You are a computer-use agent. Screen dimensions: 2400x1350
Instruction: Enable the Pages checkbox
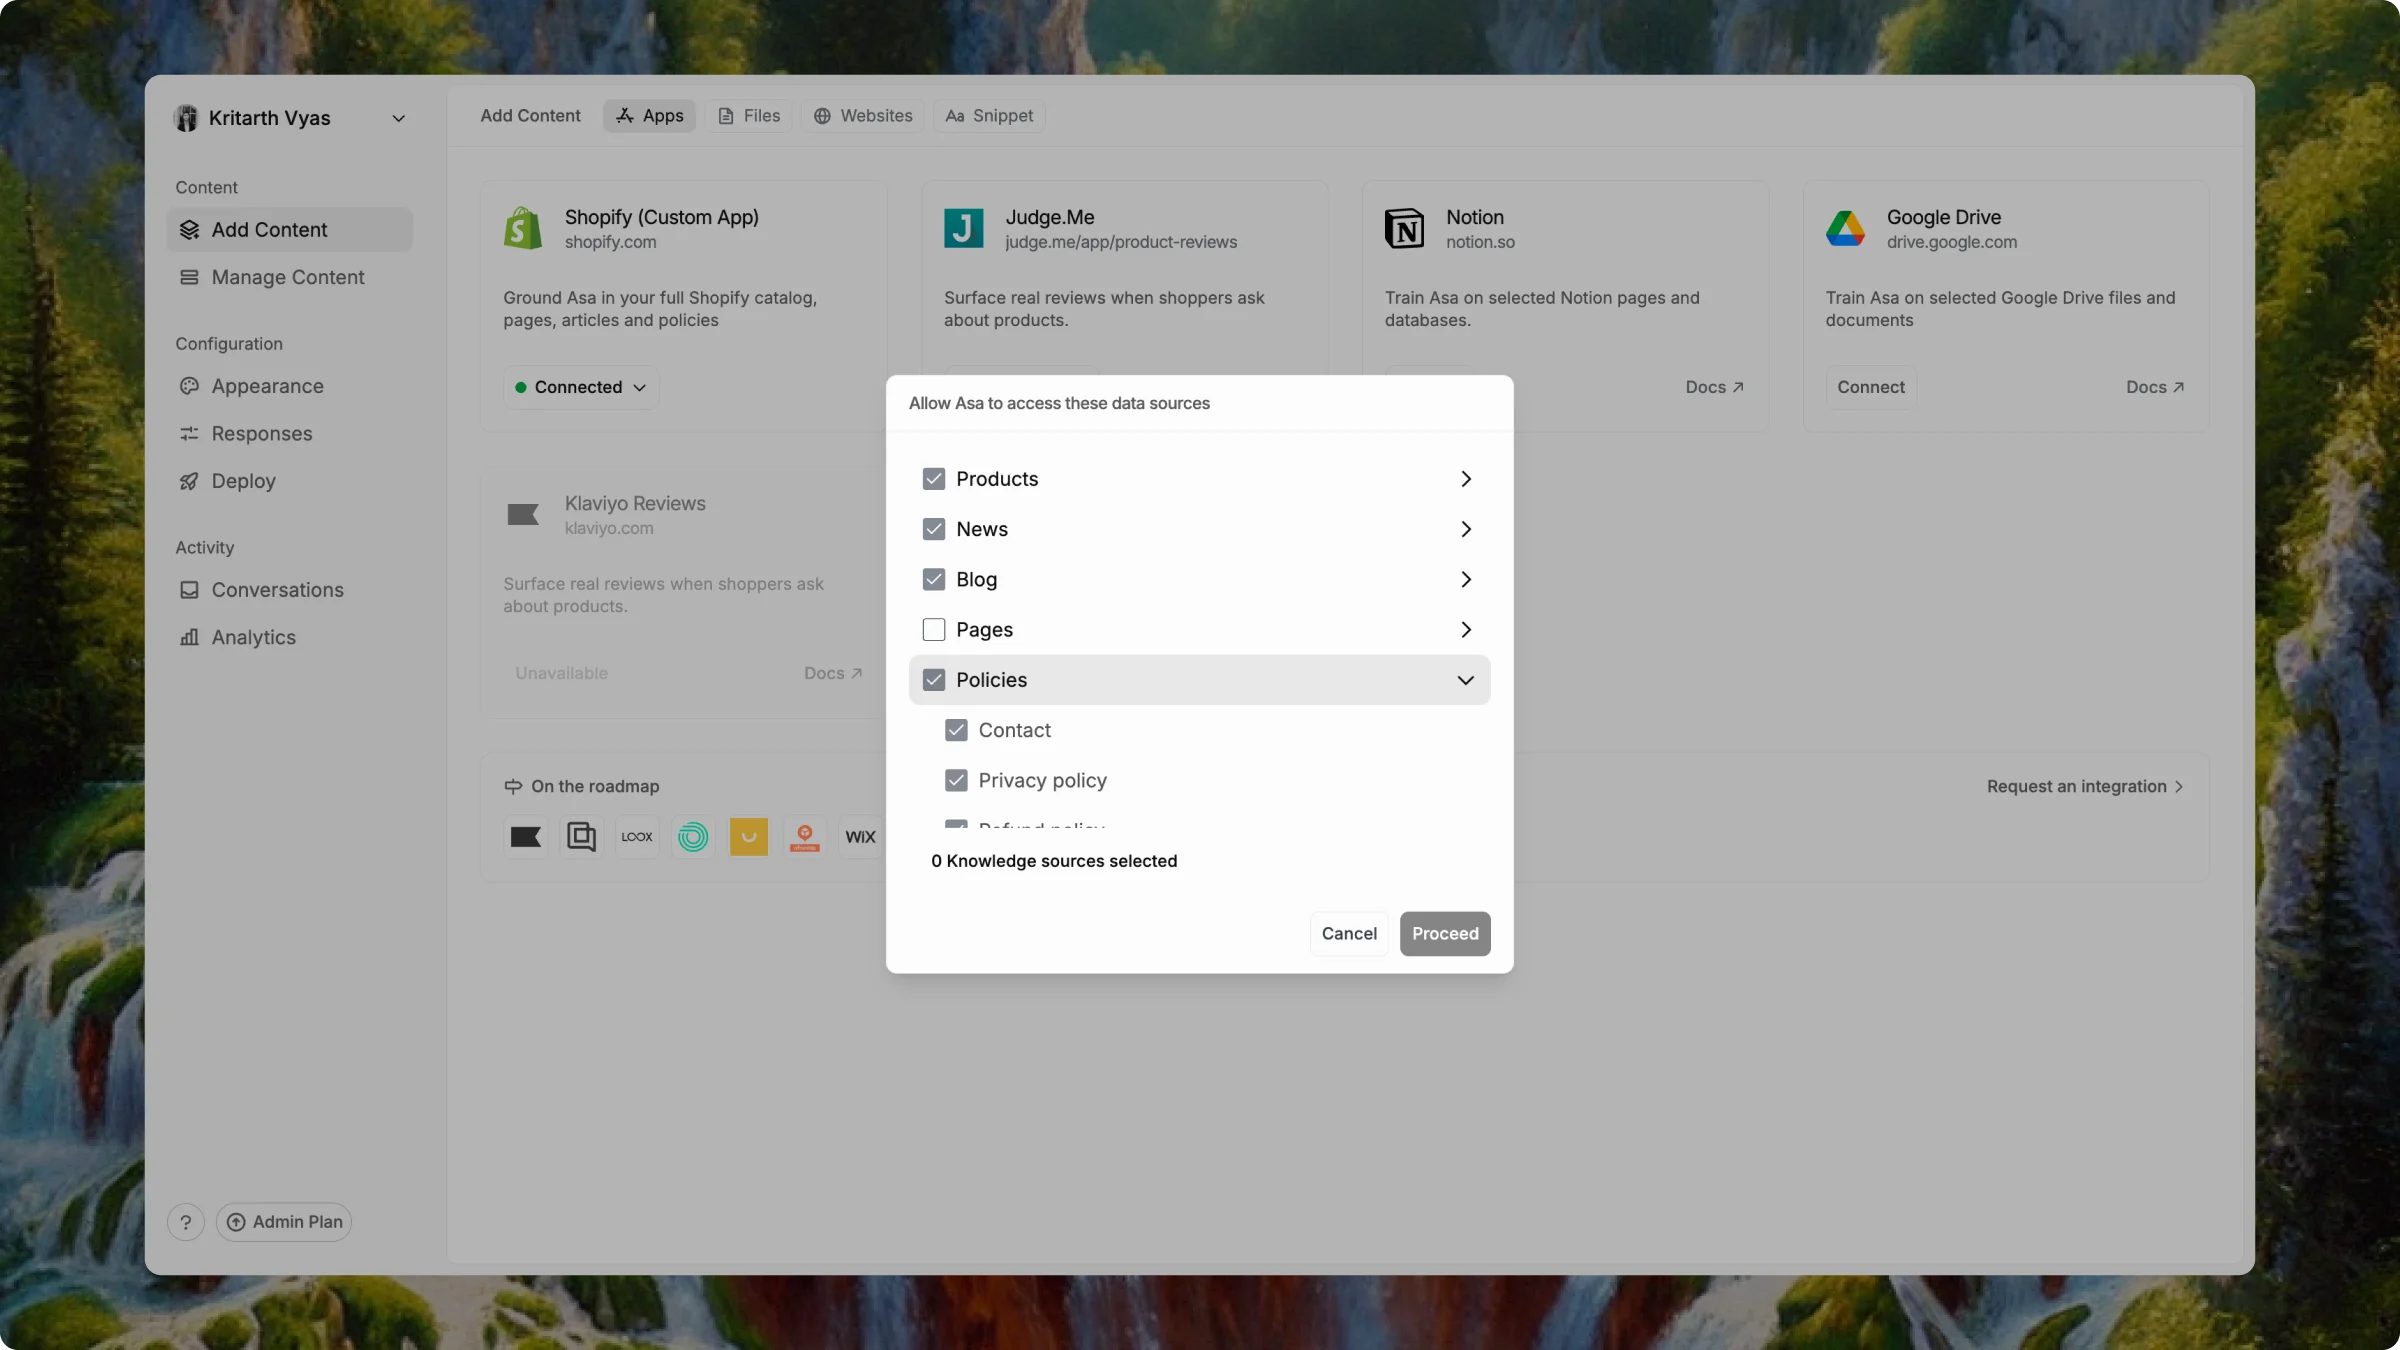[x=934, y=629]
